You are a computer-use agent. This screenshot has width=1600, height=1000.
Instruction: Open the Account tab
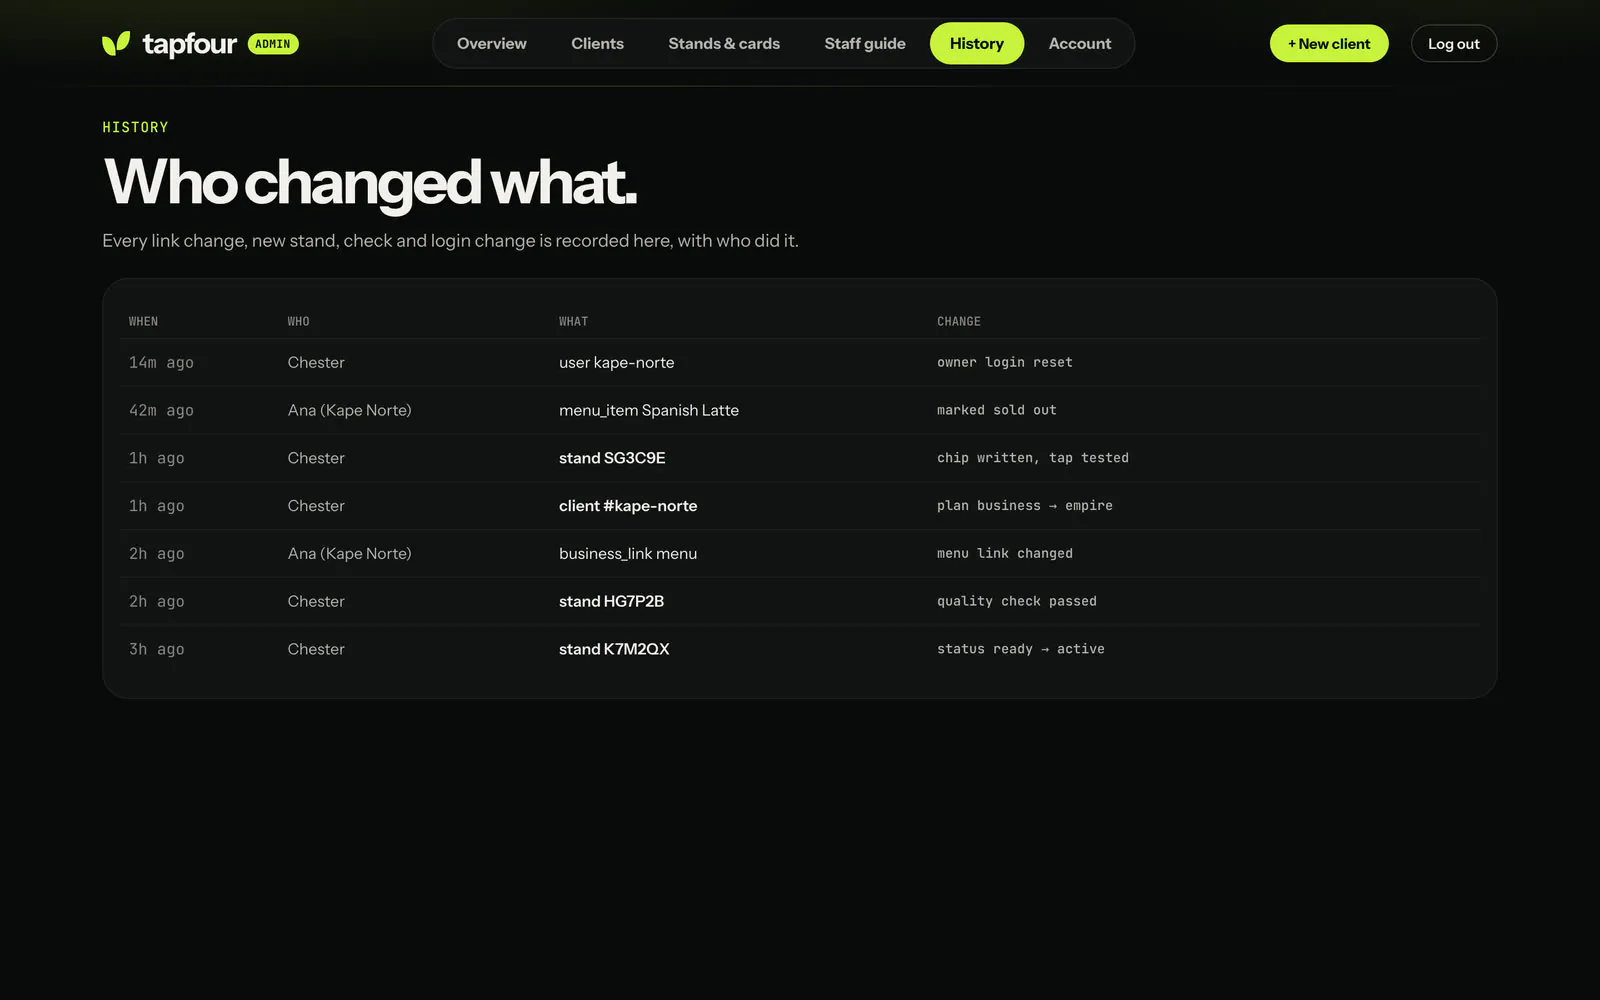pyautogui.click(x=1080, y=44)
